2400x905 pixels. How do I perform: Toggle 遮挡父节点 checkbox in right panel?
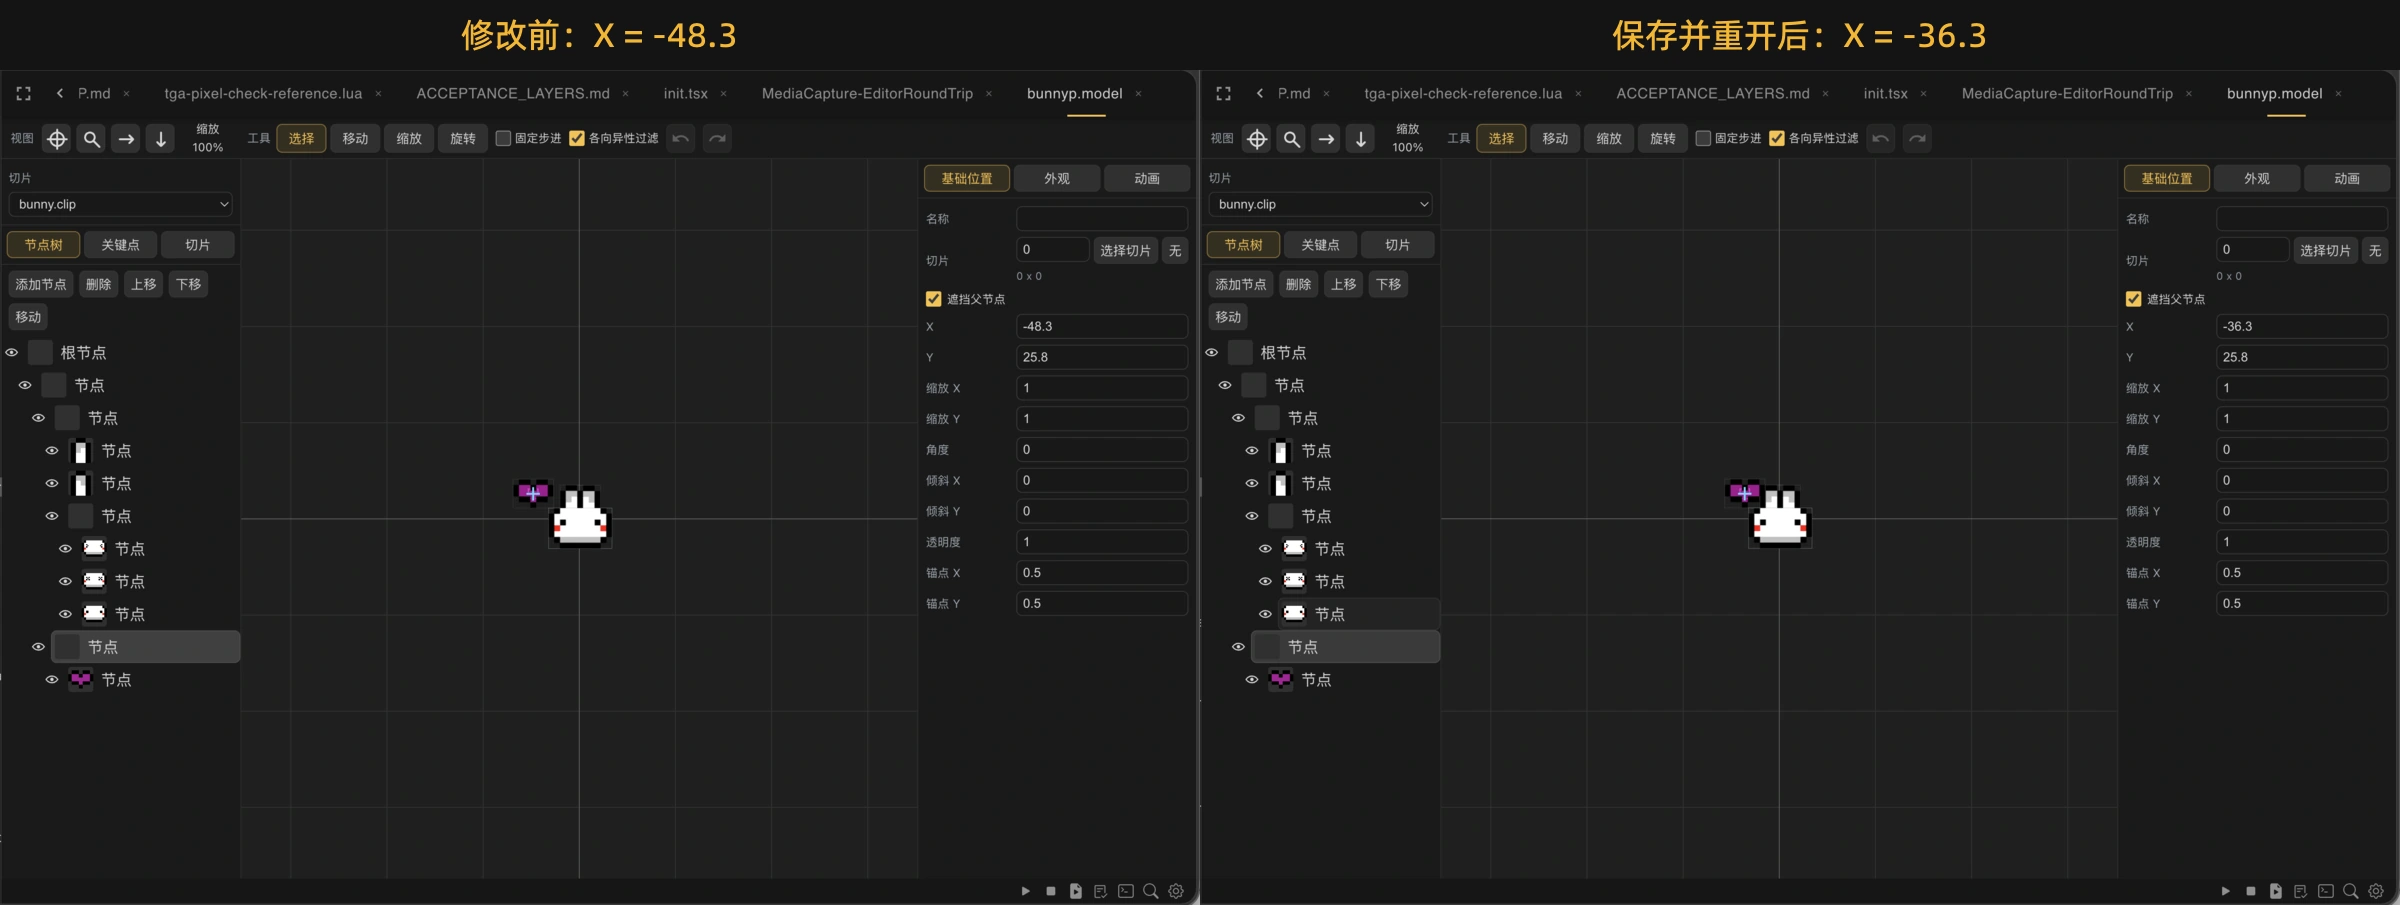point(2133,299)
